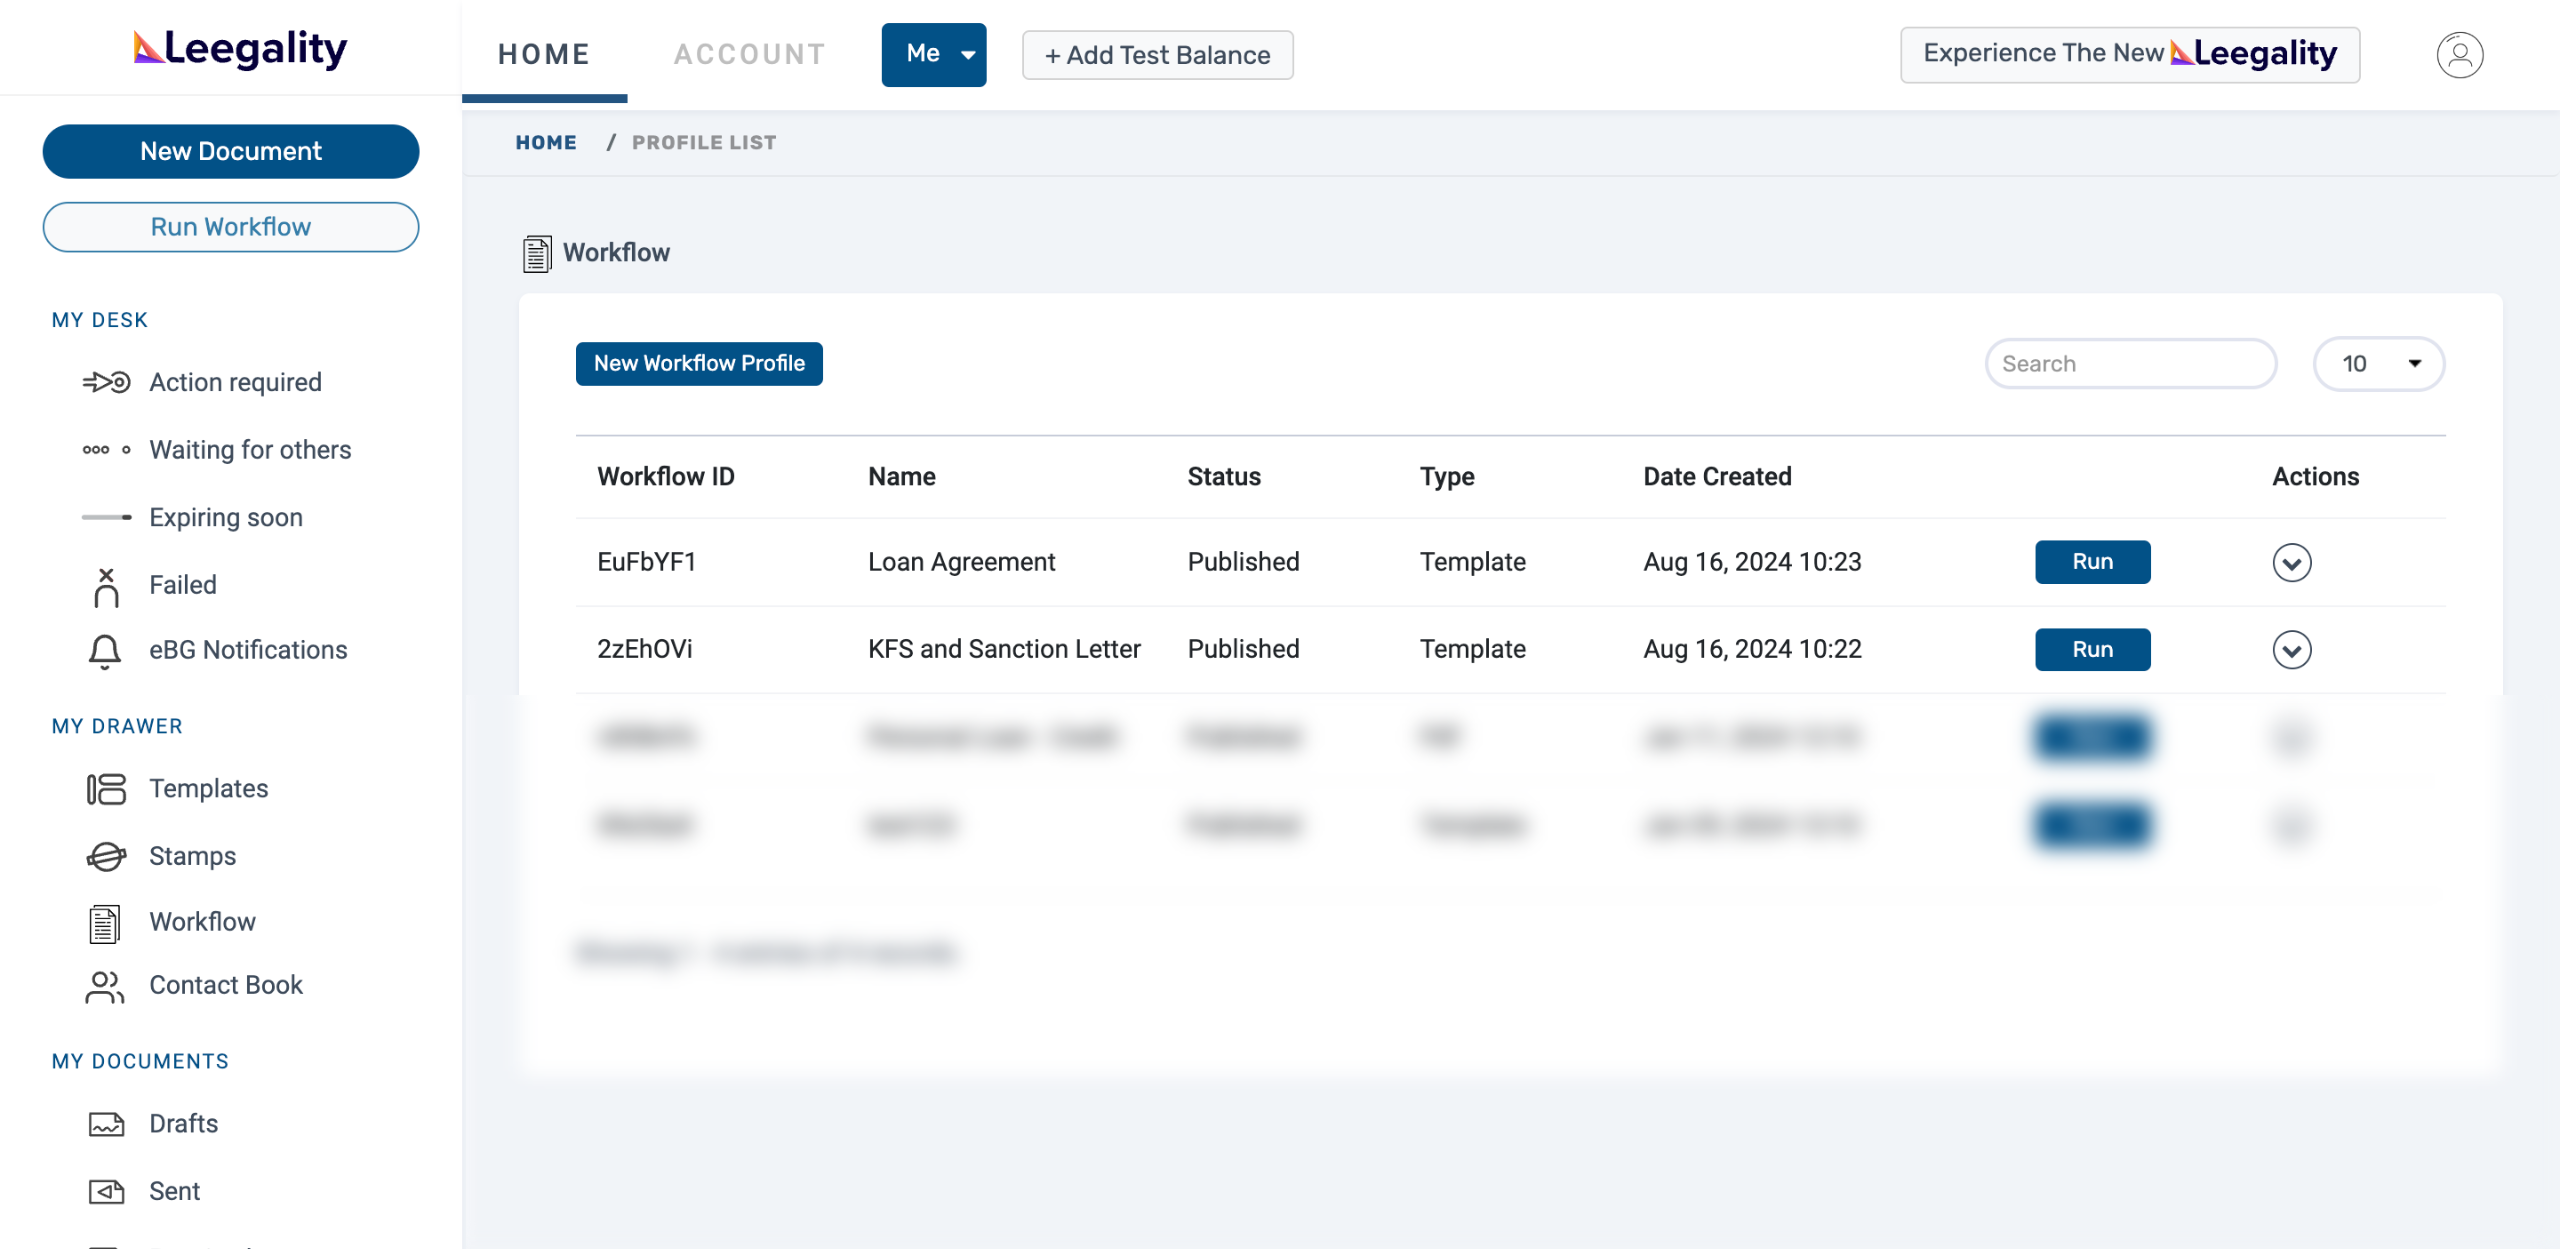Open Contact Book in sidebar

click(225, 985)
